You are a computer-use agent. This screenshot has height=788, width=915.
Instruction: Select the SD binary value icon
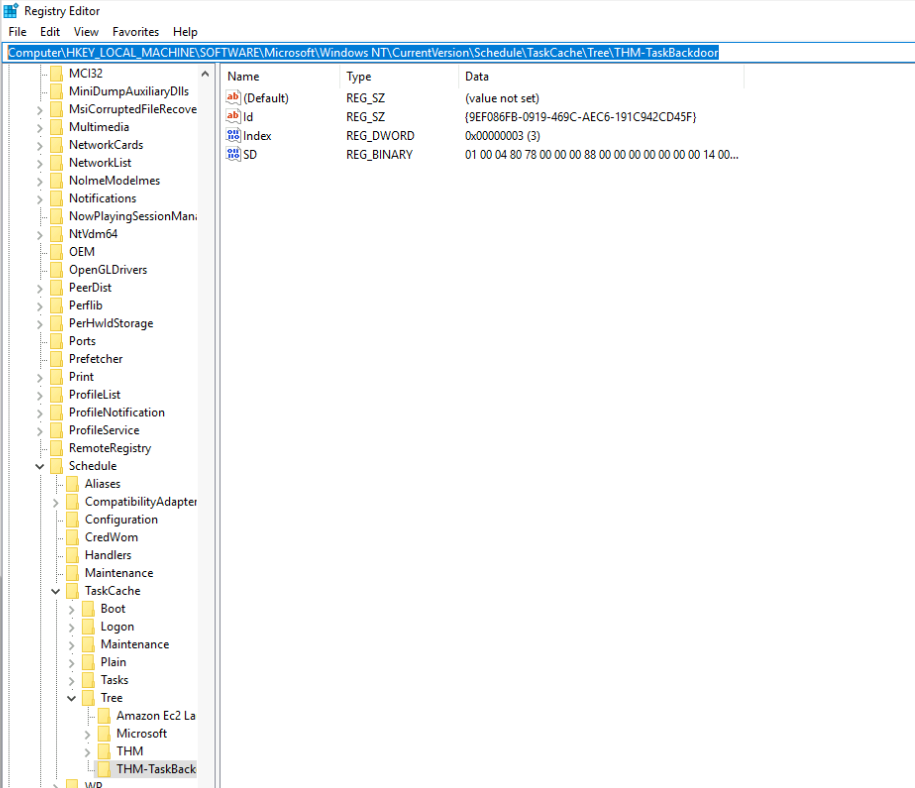[233, 154]
